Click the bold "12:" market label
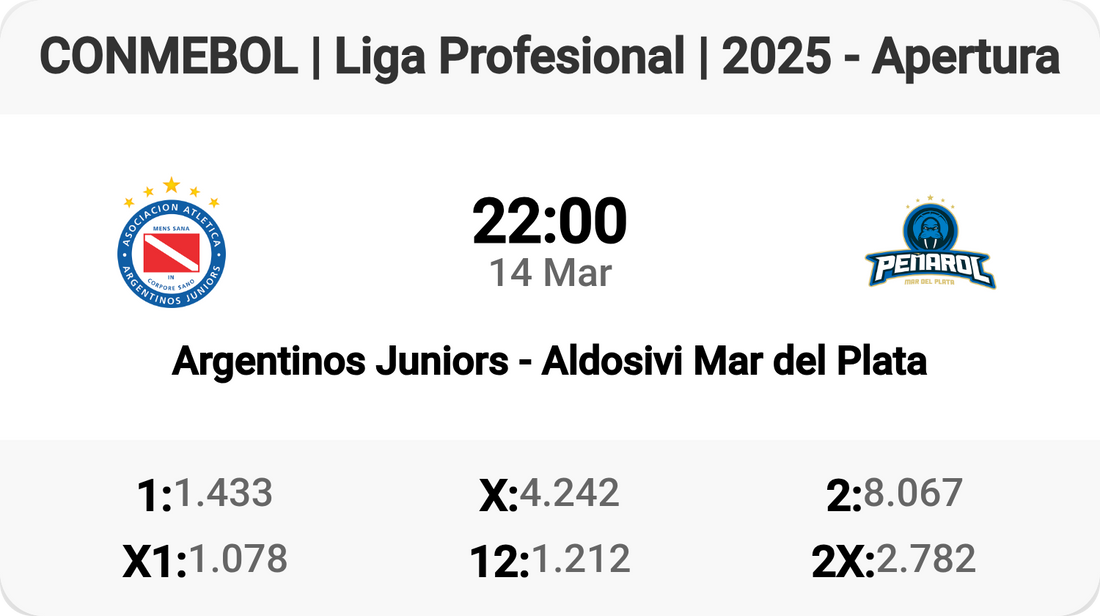 coord(499,562)
